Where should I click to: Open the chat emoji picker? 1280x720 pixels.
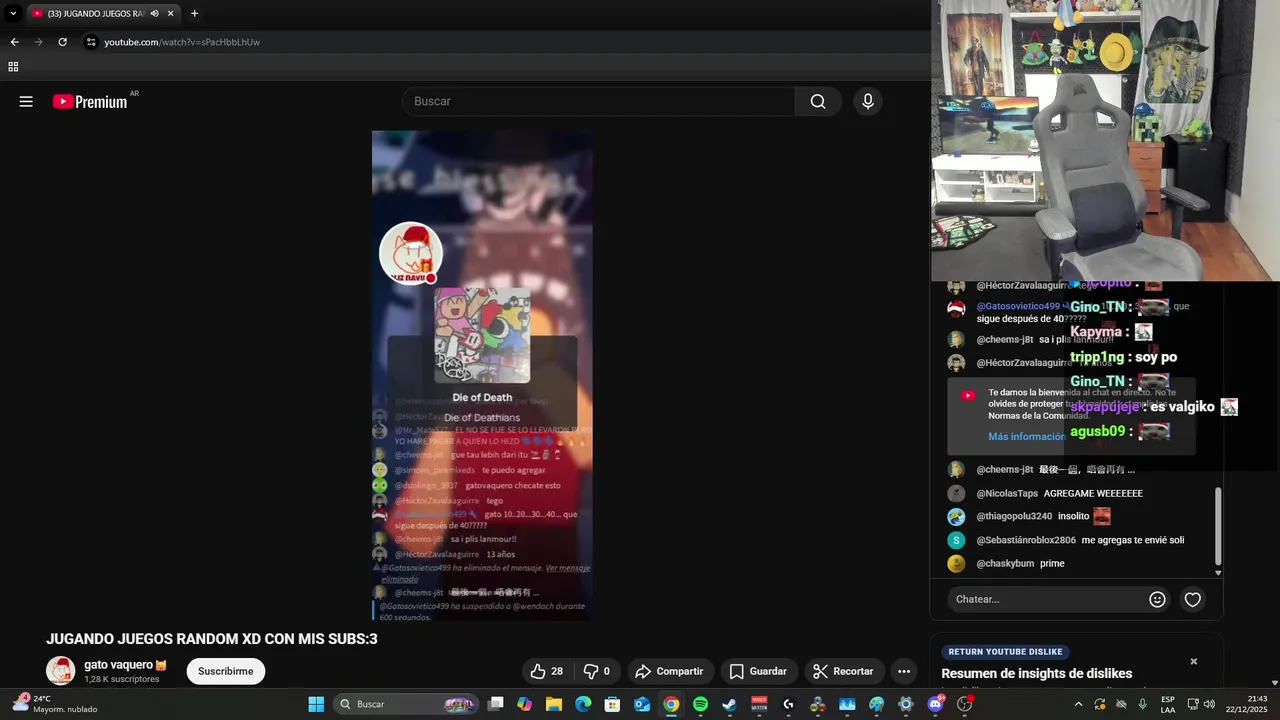(1157, 599)
